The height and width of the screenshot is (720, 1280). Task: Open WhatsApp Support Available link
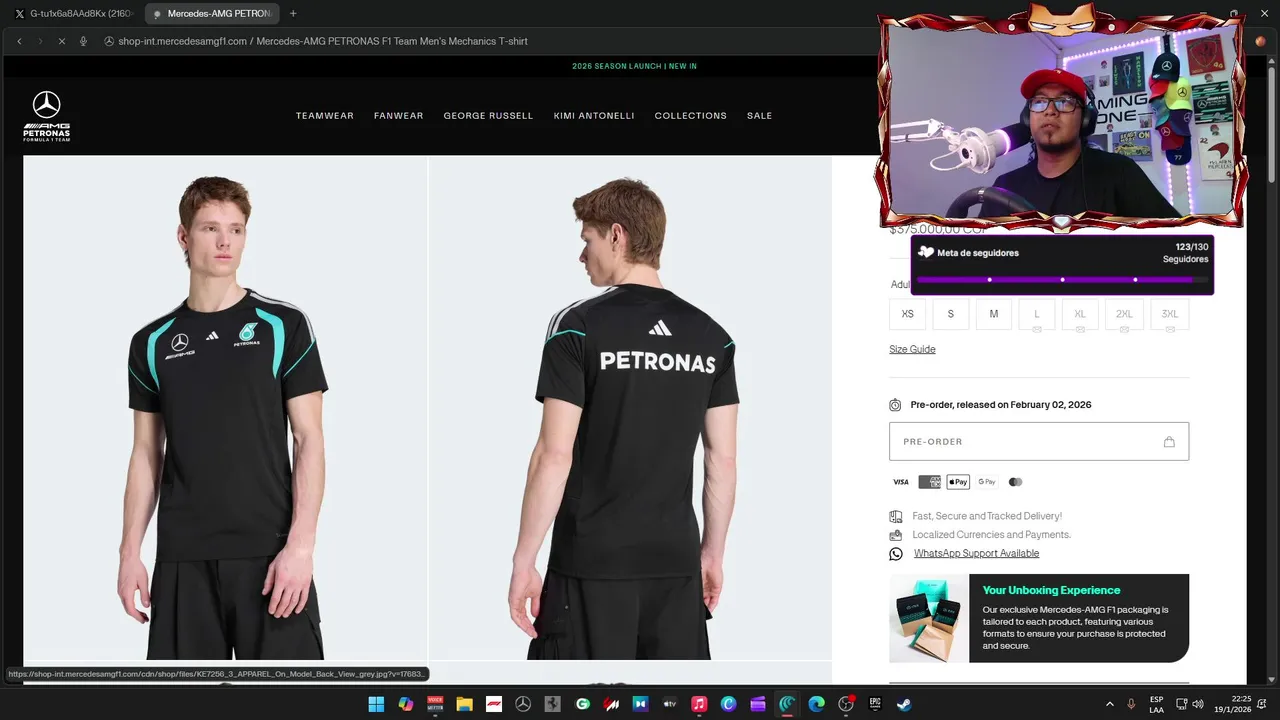[976, 554]
